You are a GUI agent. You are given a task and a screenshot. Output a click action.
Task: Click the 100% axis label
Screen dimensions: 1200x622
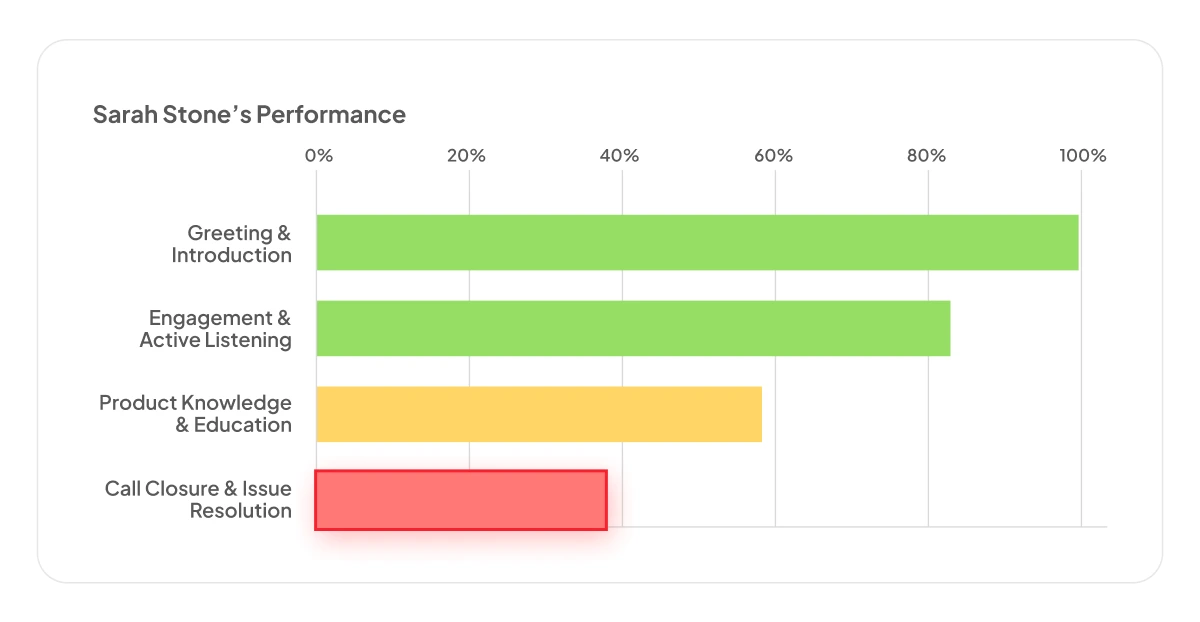tap(1083, 156)
